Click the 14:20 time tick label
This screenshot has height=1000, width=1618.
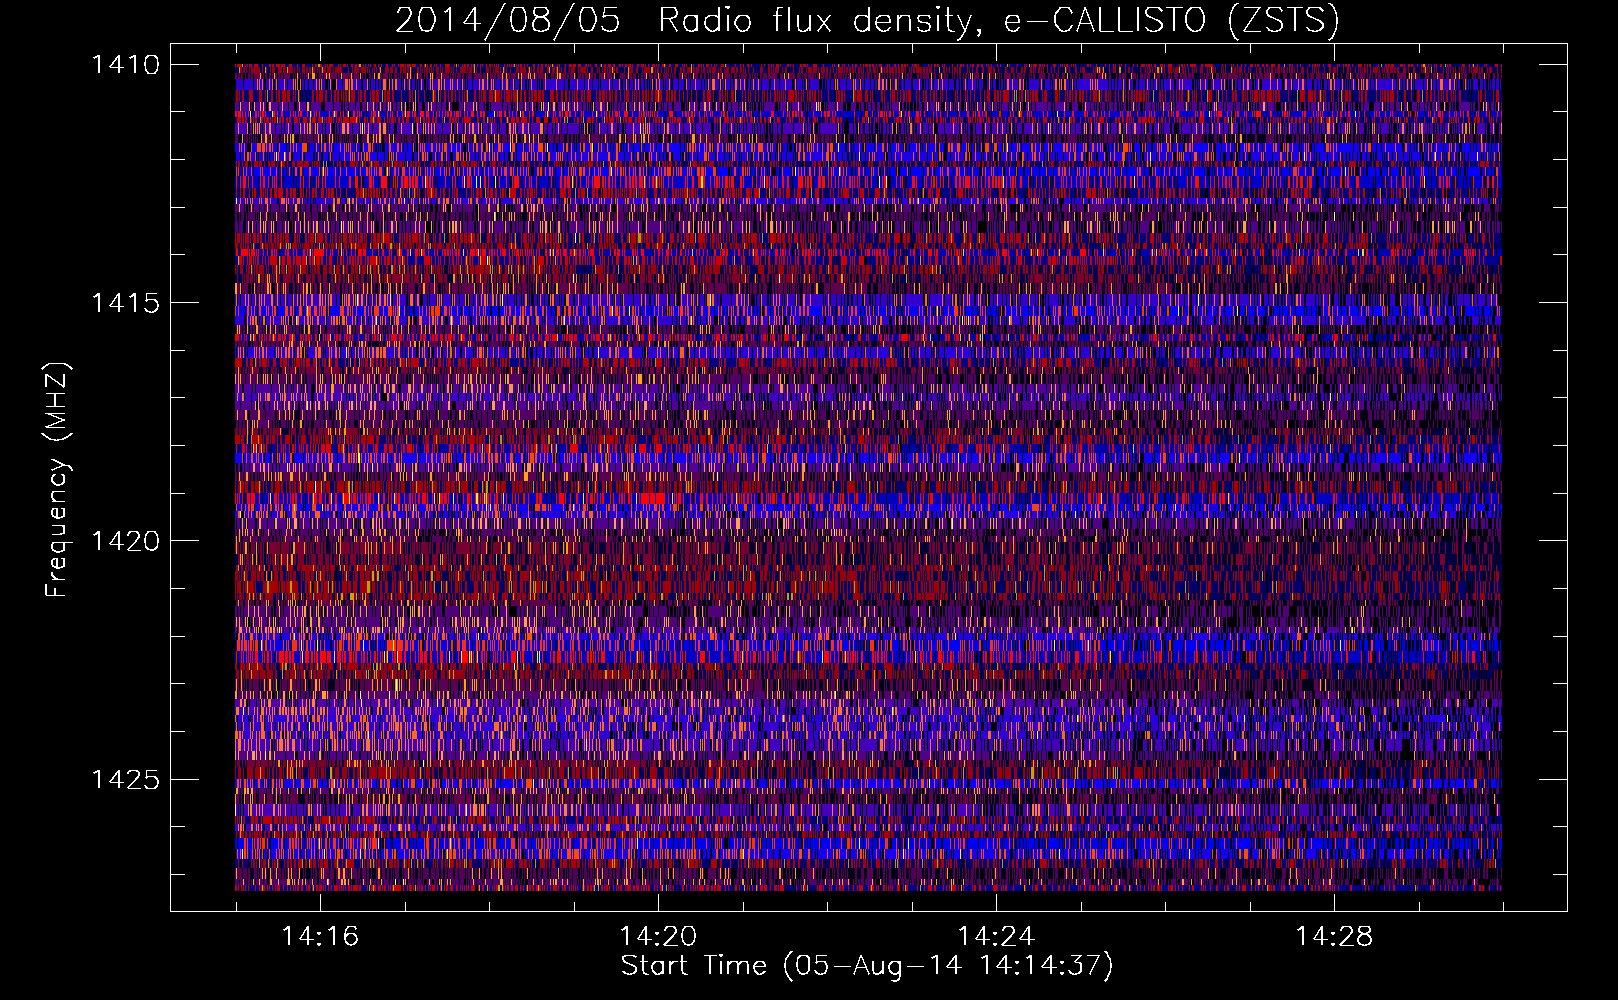click(658, 936)
